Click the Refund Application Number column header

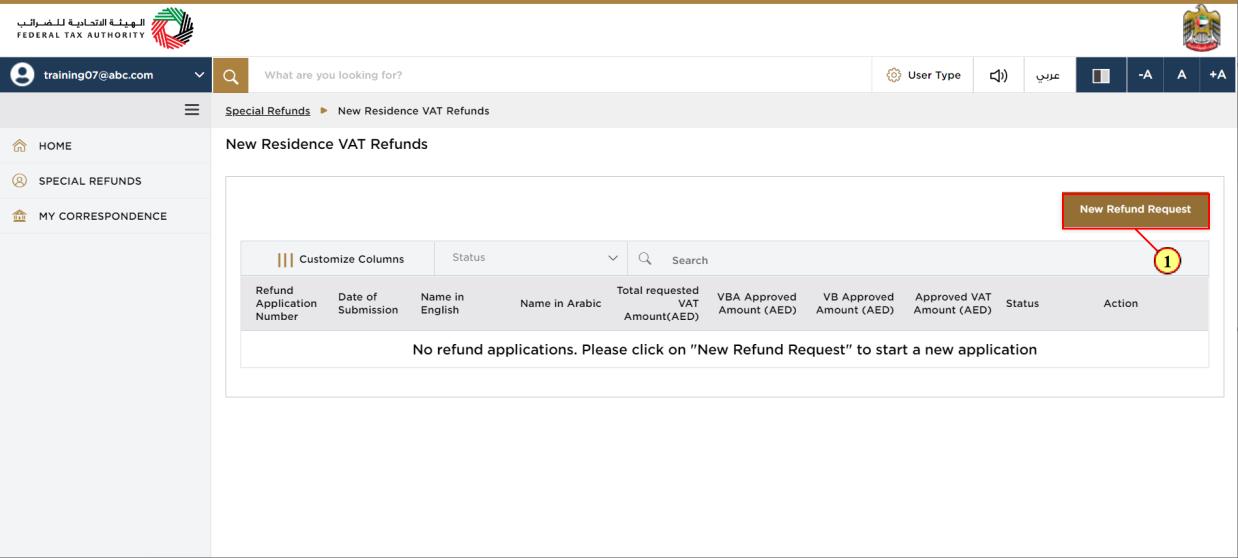coord(286,303)
